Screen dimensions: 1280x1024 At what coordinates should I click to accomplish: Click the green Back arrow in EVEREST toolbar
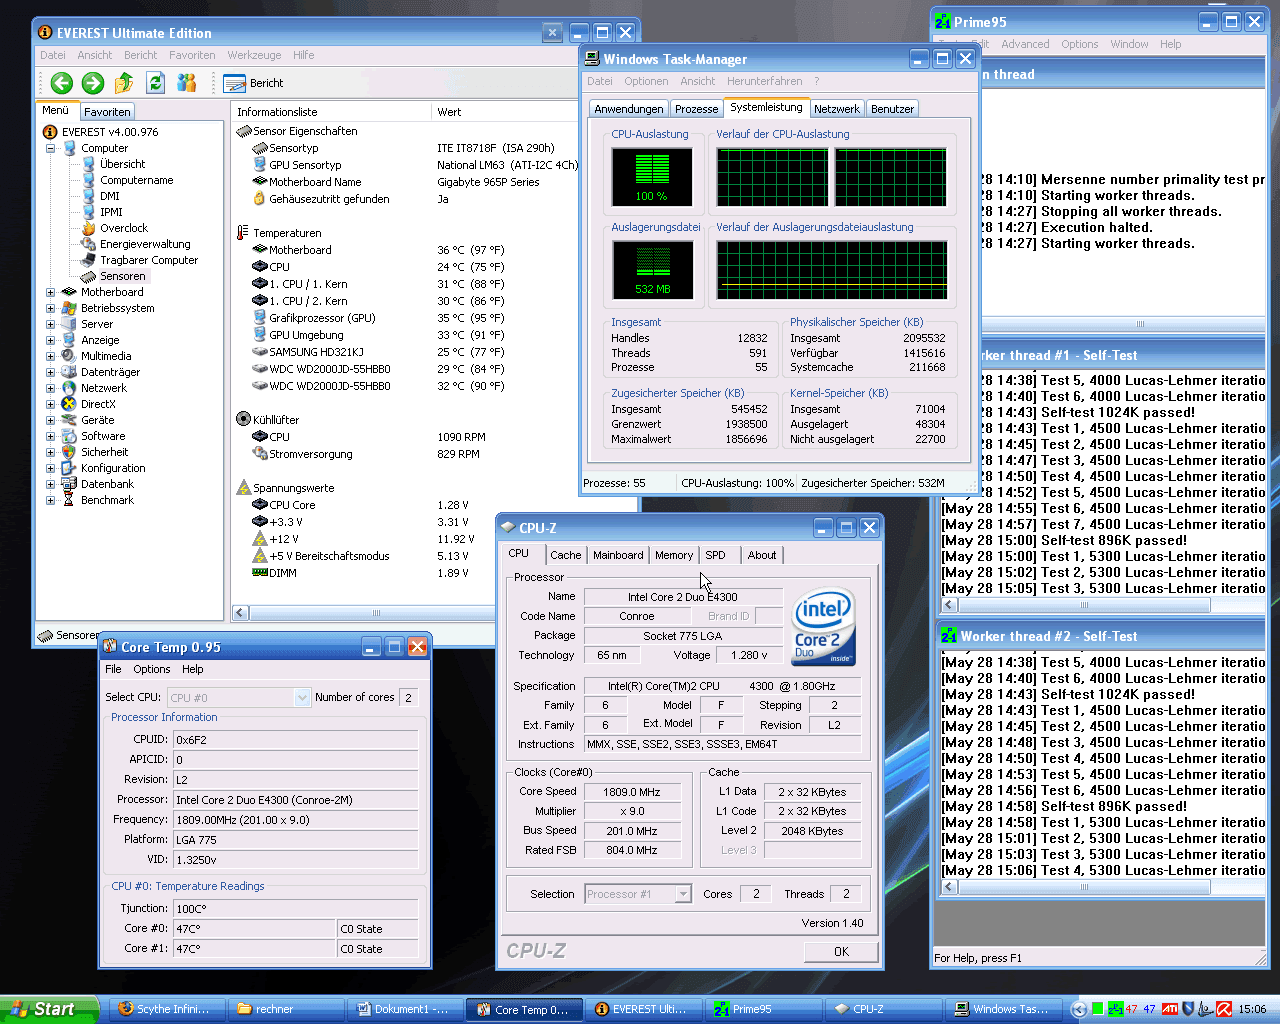[x=62, y=83]
